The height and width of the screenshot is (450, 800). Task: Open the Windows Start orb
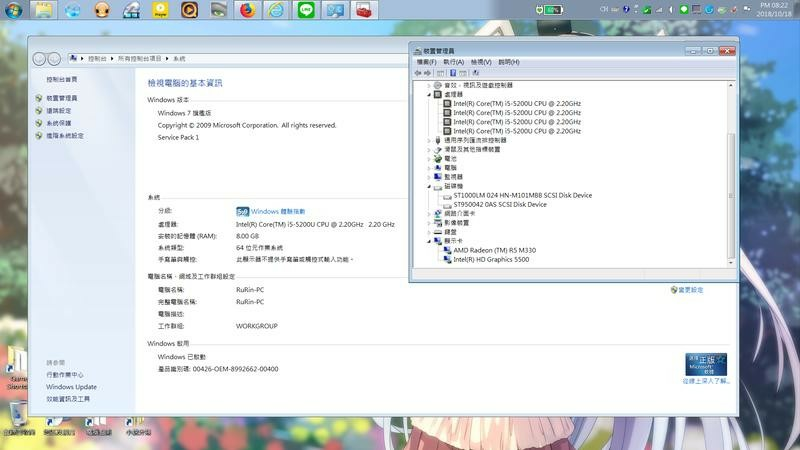coord(13,10)
